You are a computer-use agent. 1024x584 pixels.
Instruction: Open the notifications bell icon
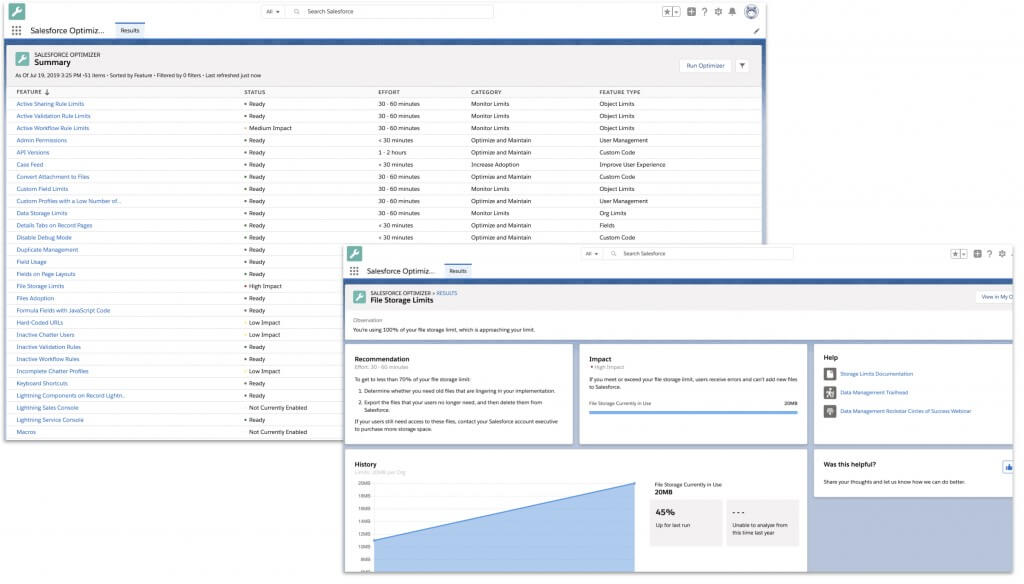click(x=732, y=11)
